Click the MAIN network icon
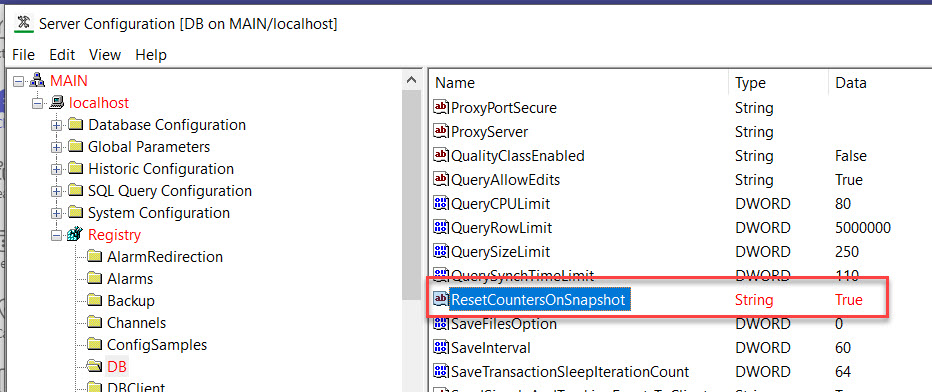The height and width of the screenshot is (392, 932). coord(37,80)
